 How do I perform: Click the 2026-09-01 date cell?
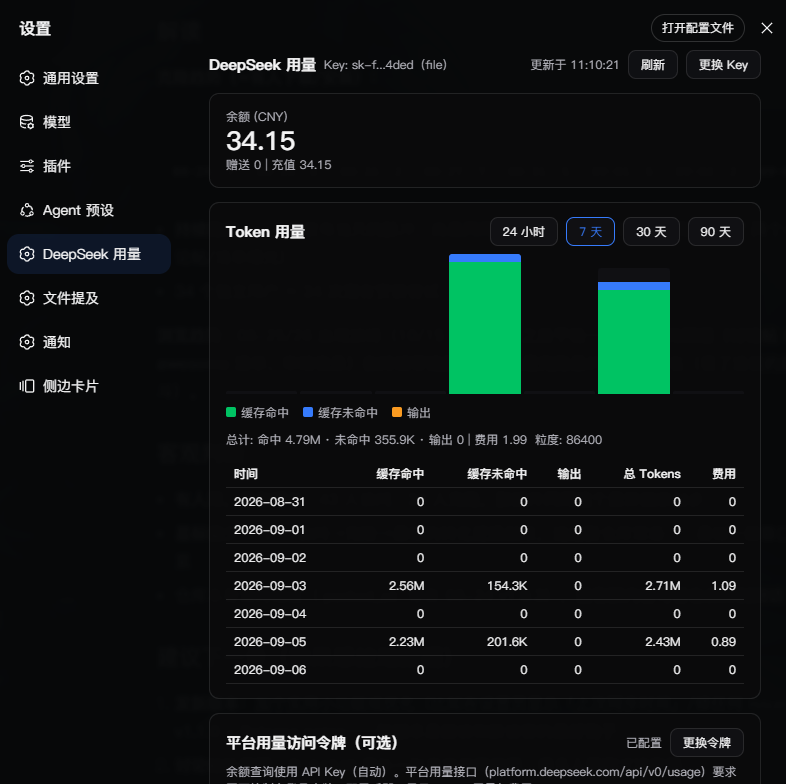[x=269, y=530]
